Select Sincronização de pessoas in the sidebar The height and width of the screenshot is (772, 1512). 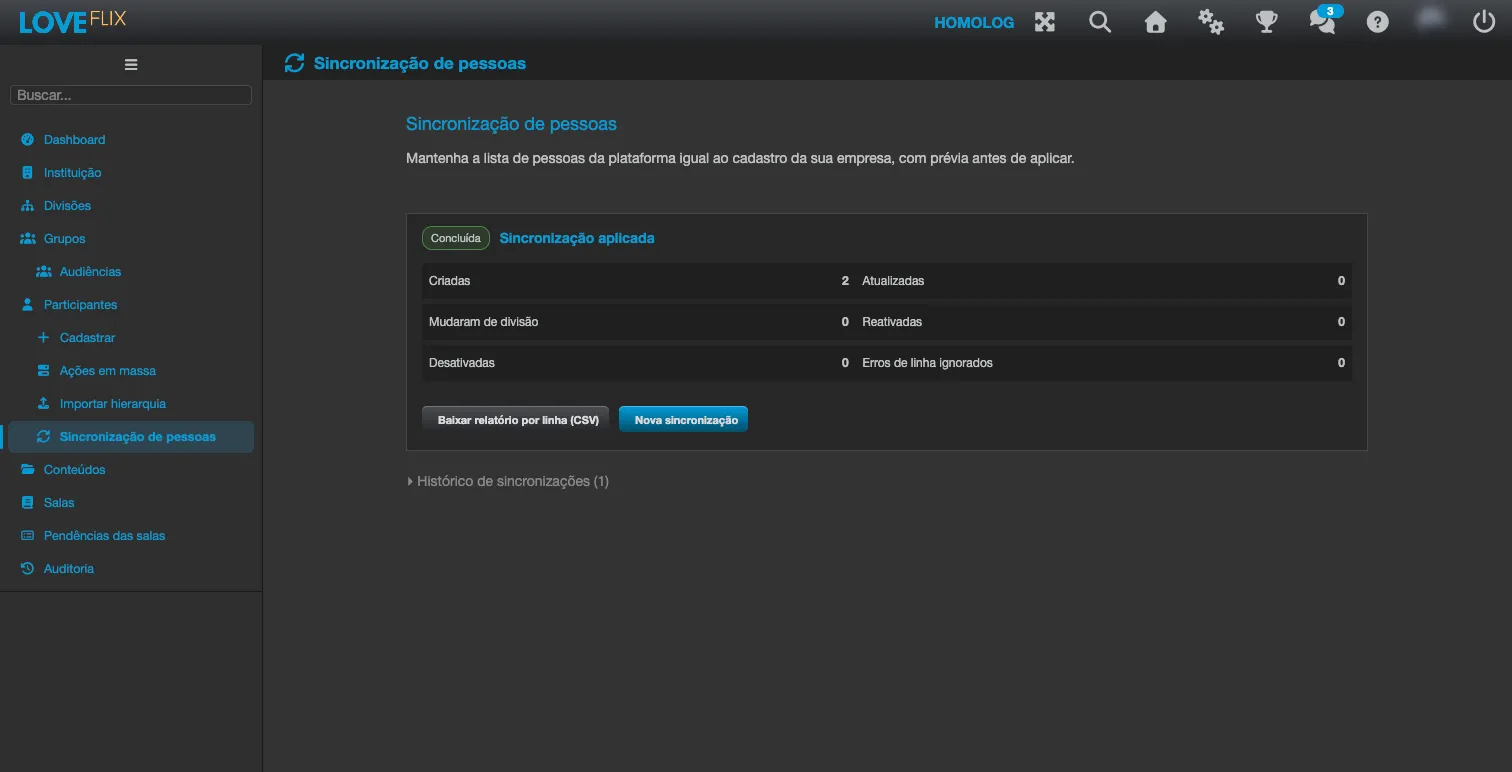[131, 437]
